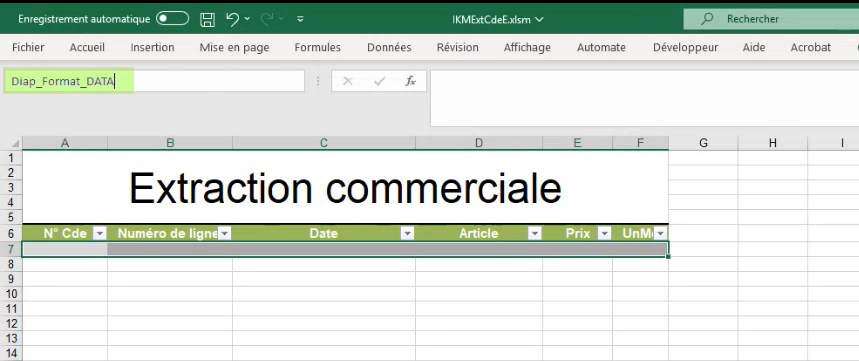
Task: Click the Insert Function fx icon
Action: point(410,81)
